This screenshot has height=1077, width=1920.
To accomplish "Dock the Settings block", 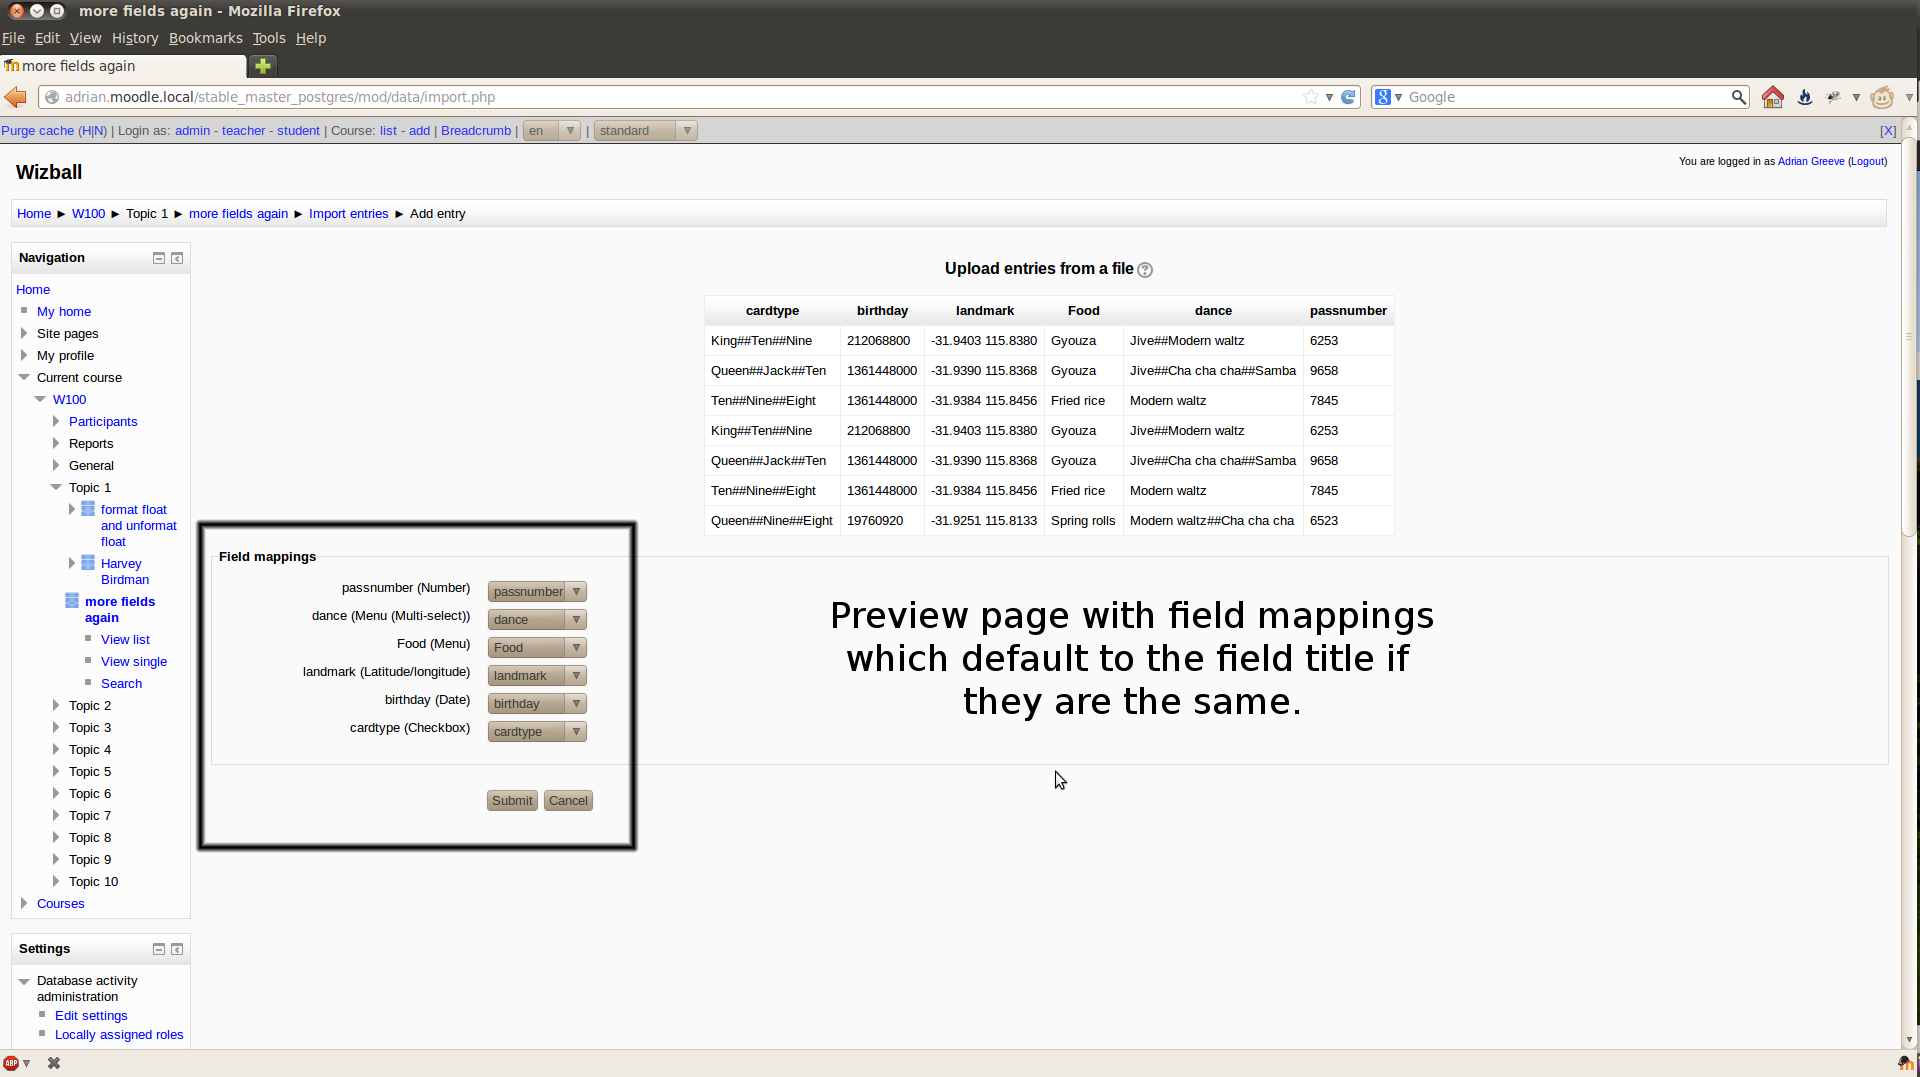I will point(177,949).
